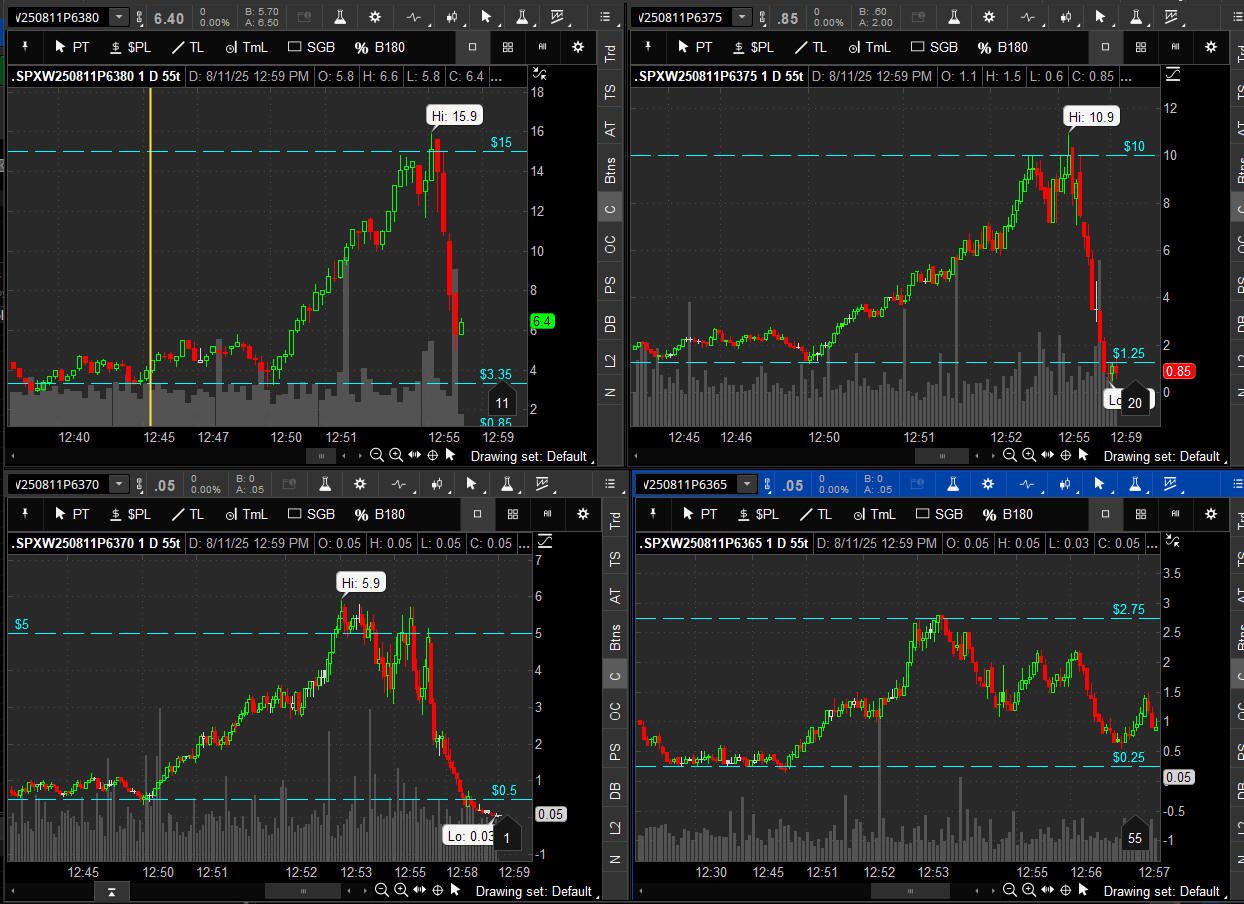
Task: Open the TS side tab beside P6380 chart
Action: [x=611, y=92]
